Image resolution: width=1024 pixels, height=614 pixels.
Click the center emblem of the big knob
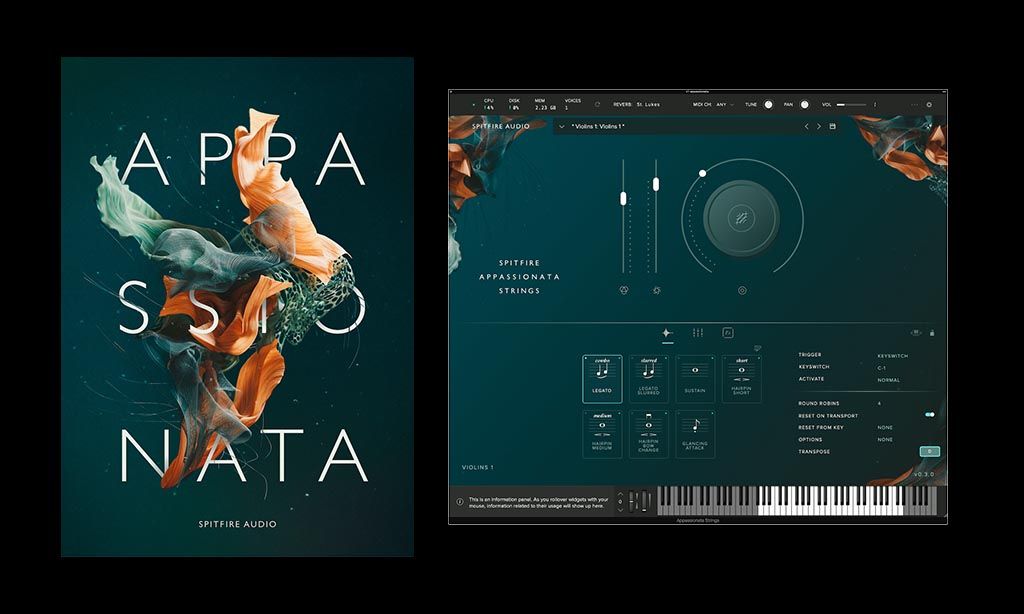[x=742, y=218]
